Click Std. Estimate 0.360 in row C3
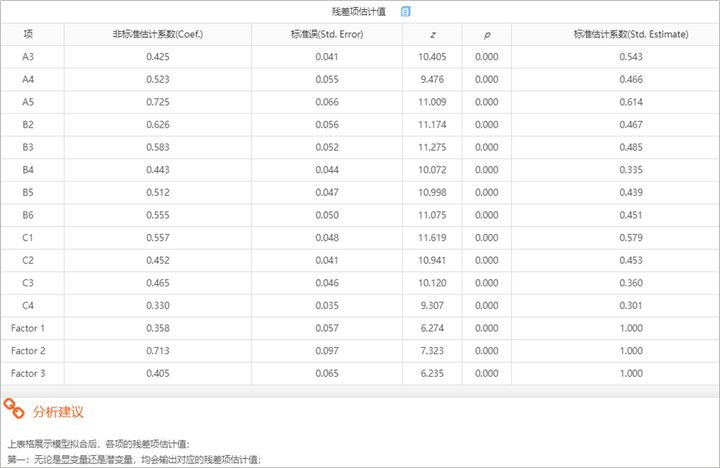The height and width of the screenshot is (468, 720). point(631,282)
